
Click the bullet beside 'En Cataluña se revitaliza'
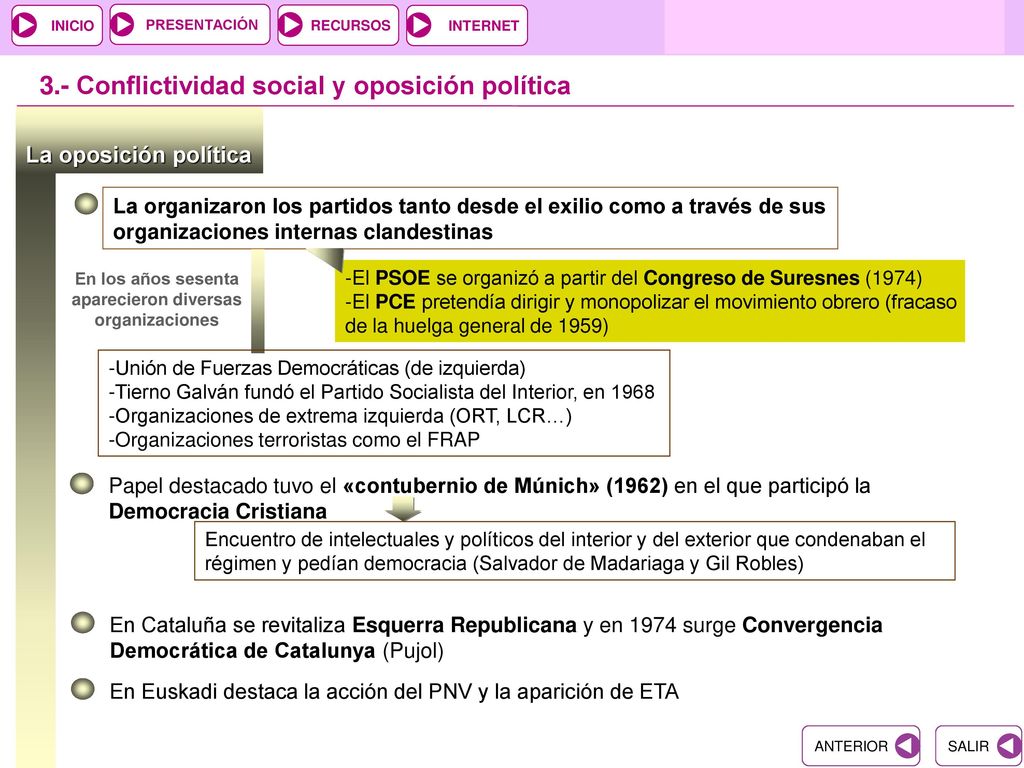tap(83, 623)
